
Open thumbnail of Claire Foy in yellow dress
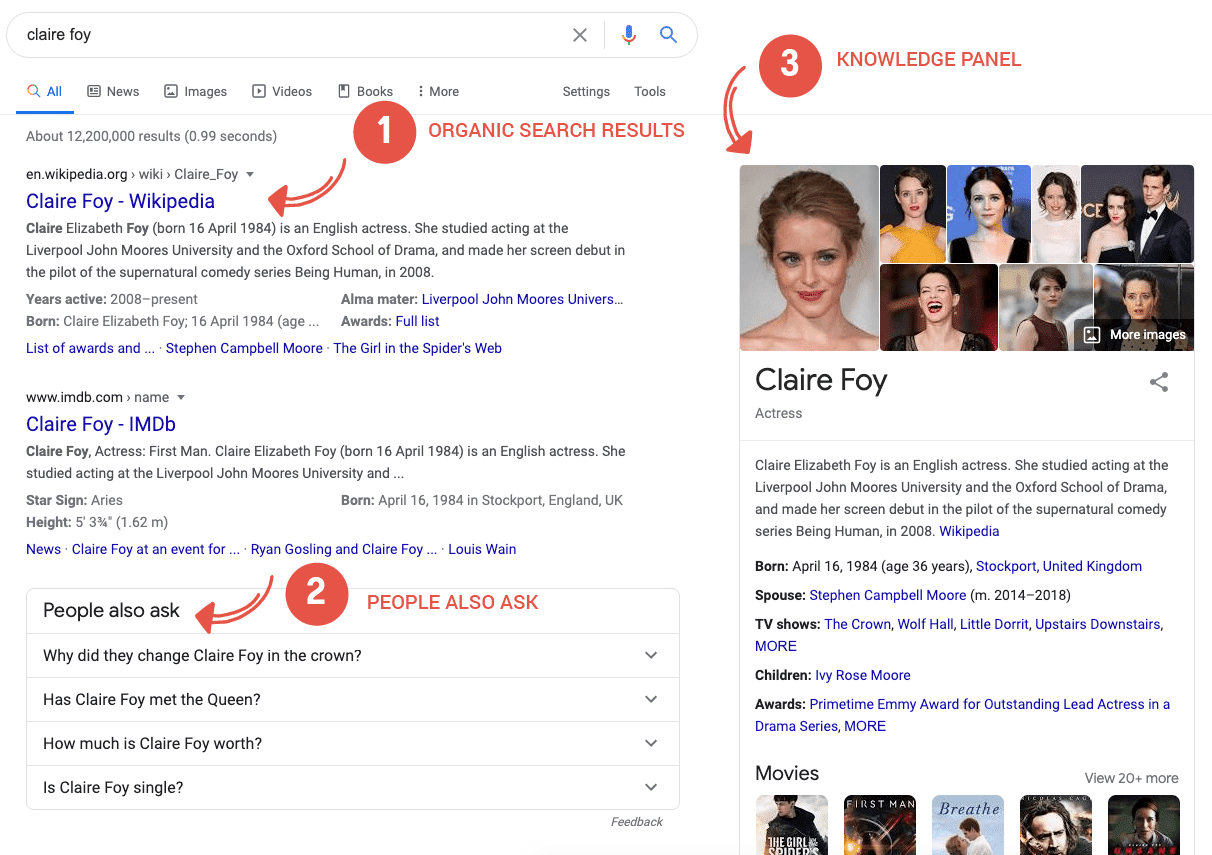913,214
